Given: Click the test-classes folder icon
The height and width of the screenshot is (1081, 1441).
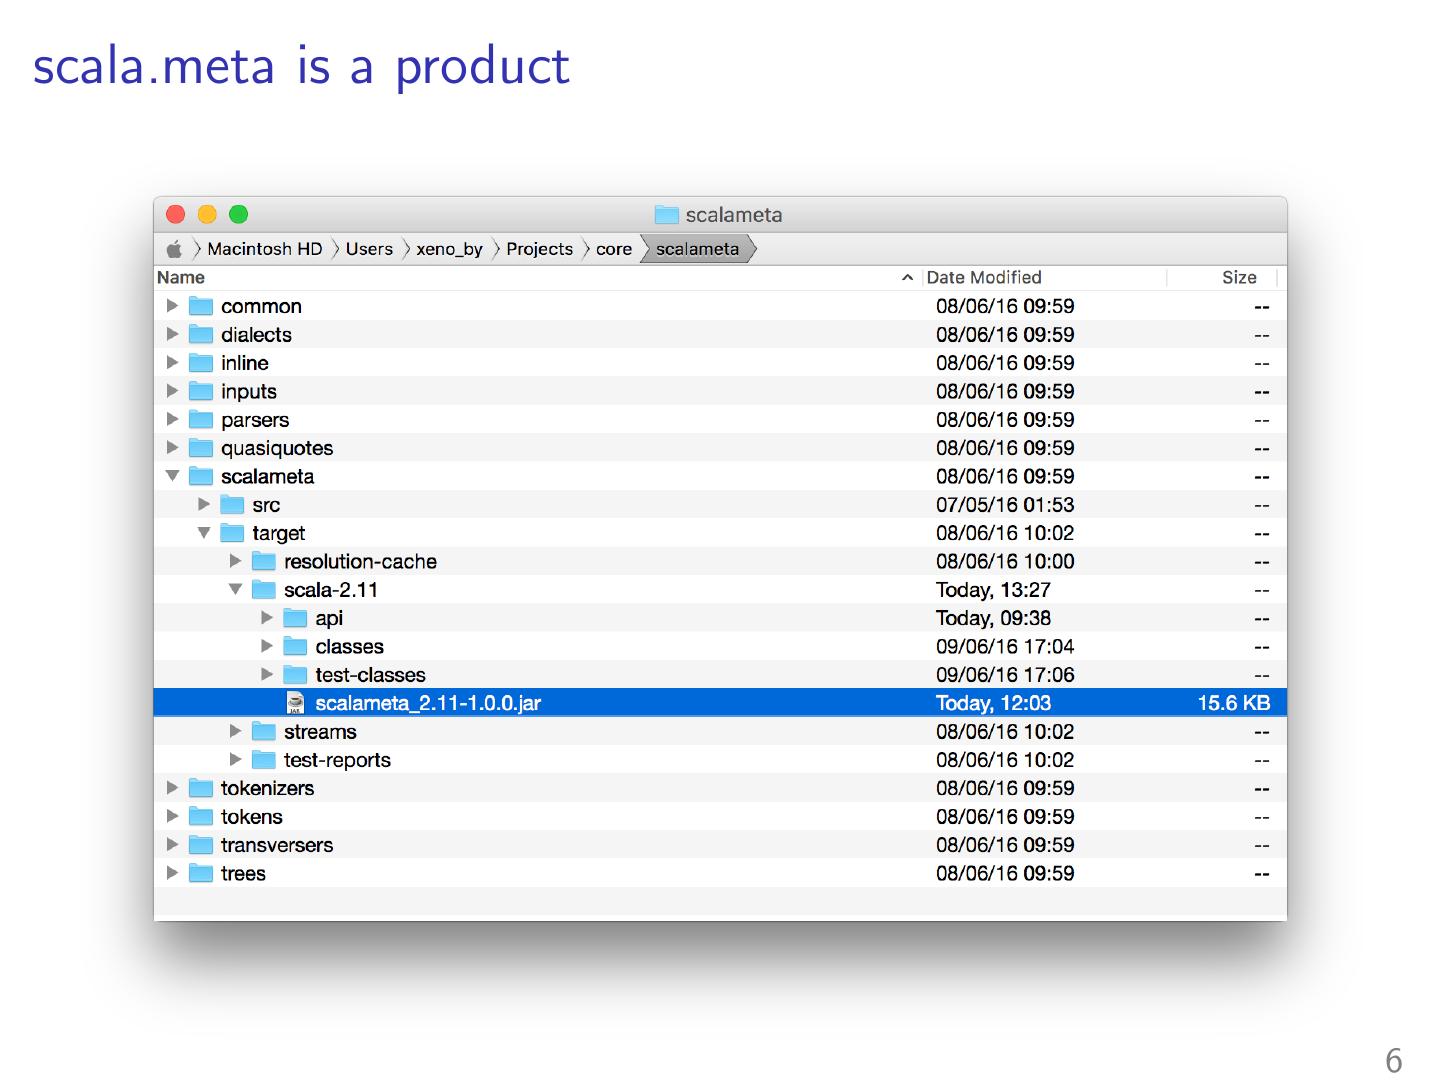Looking at the screenshot, I should (x=295, y=675).
